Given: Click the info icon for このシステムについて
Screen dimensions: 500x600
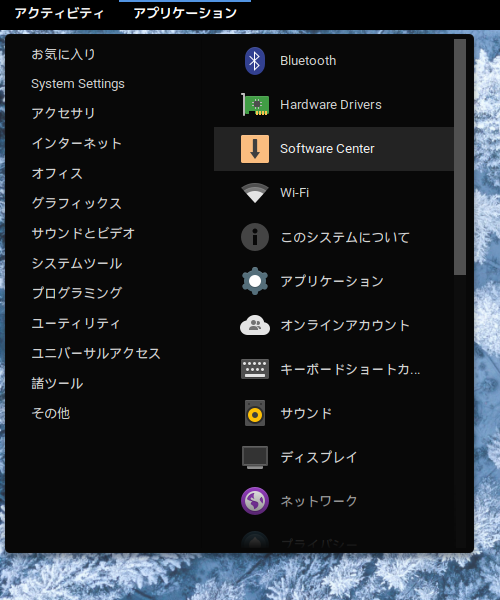Looking at the screenshot, I should pos(255,237).
